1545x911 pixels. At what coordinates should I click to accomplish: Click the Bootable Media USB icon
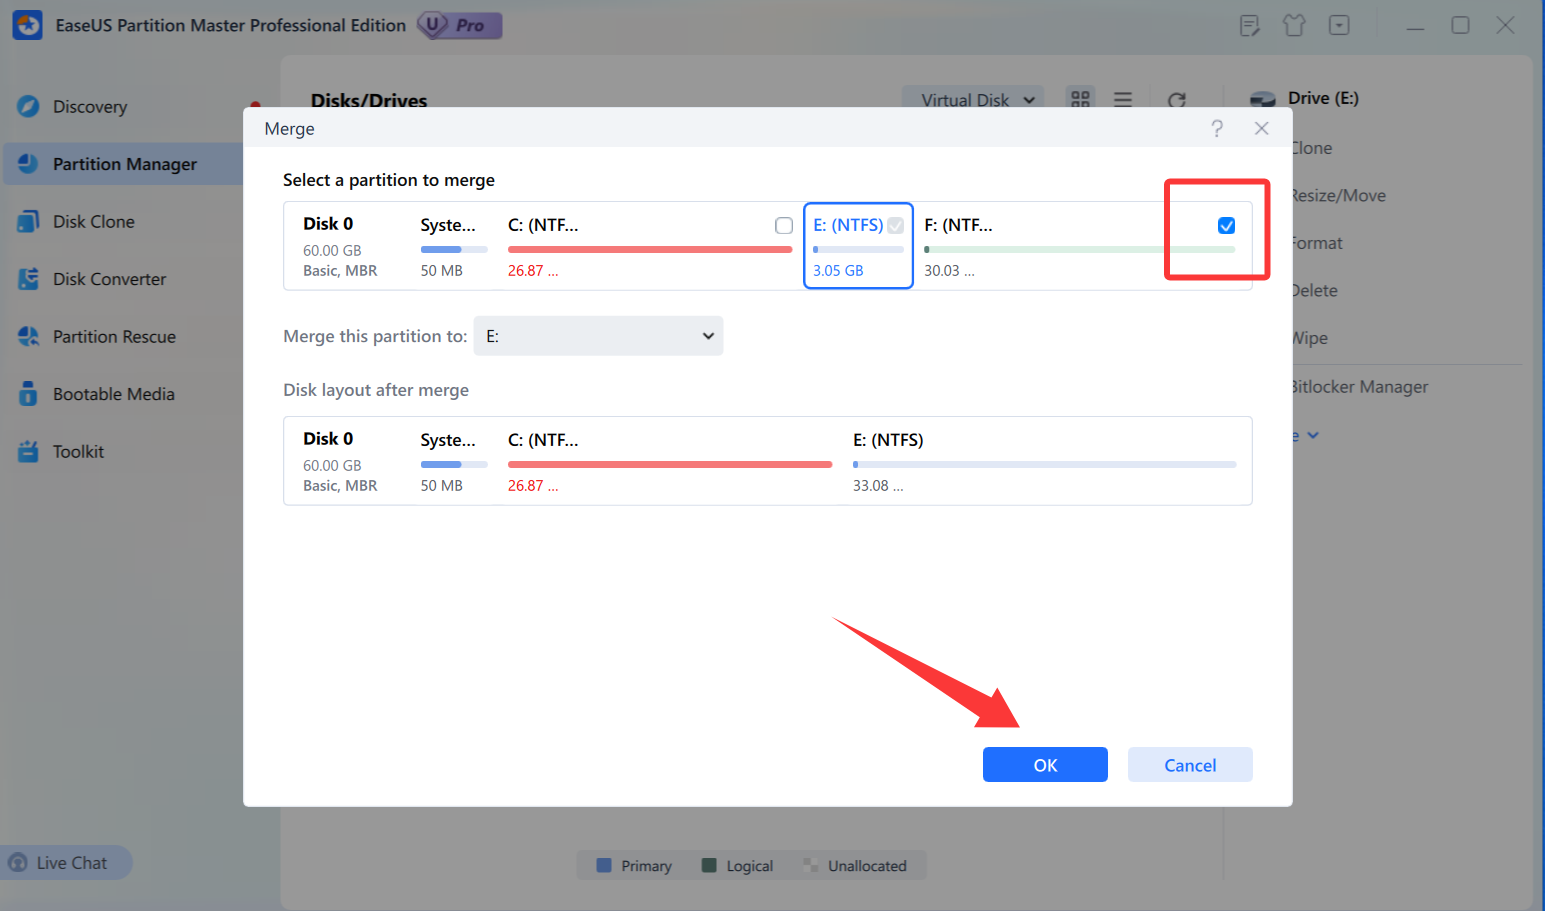coord(28,393)
